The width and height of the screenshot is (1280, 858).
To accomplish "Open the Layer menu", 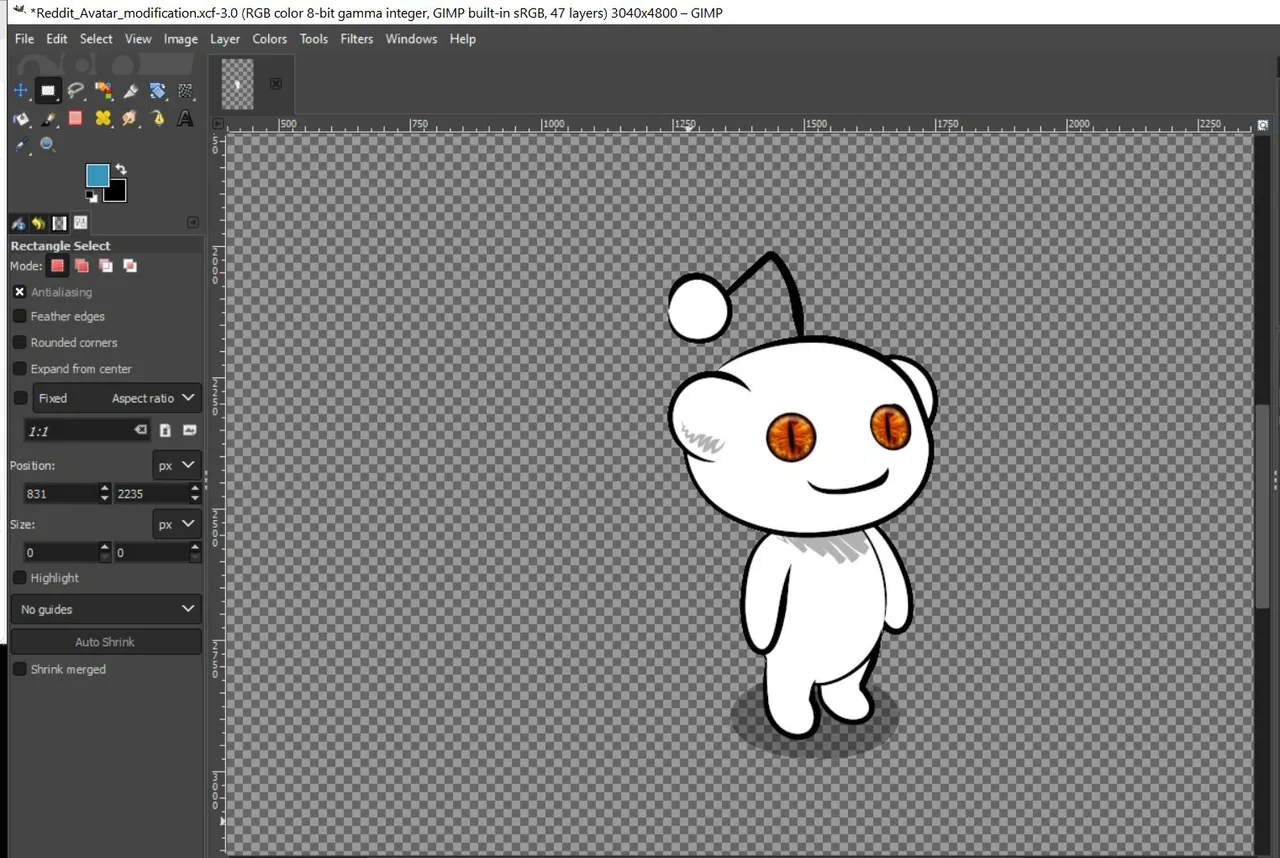I will pos(225,39).
